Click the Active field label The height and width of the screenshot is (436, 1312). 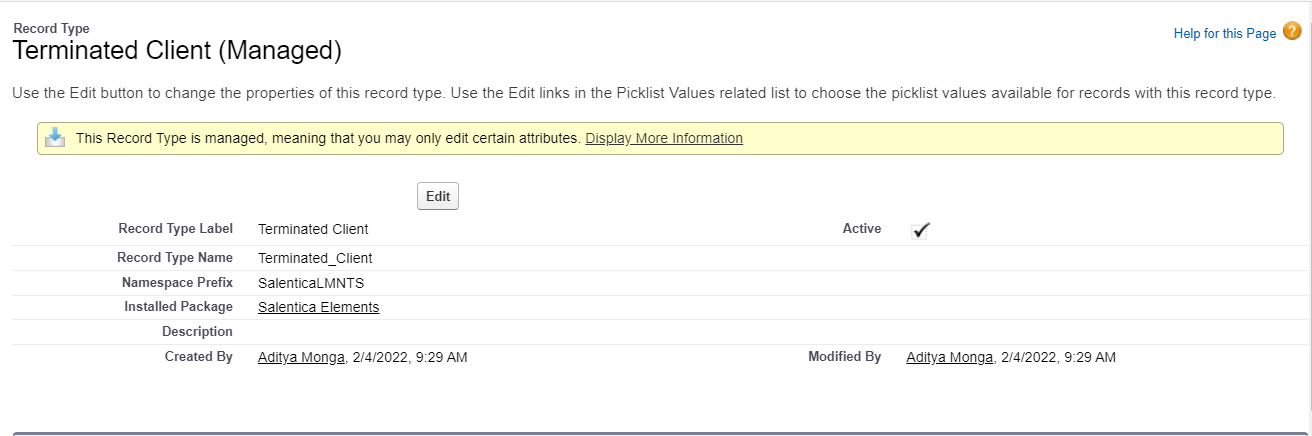click(862, 229)
